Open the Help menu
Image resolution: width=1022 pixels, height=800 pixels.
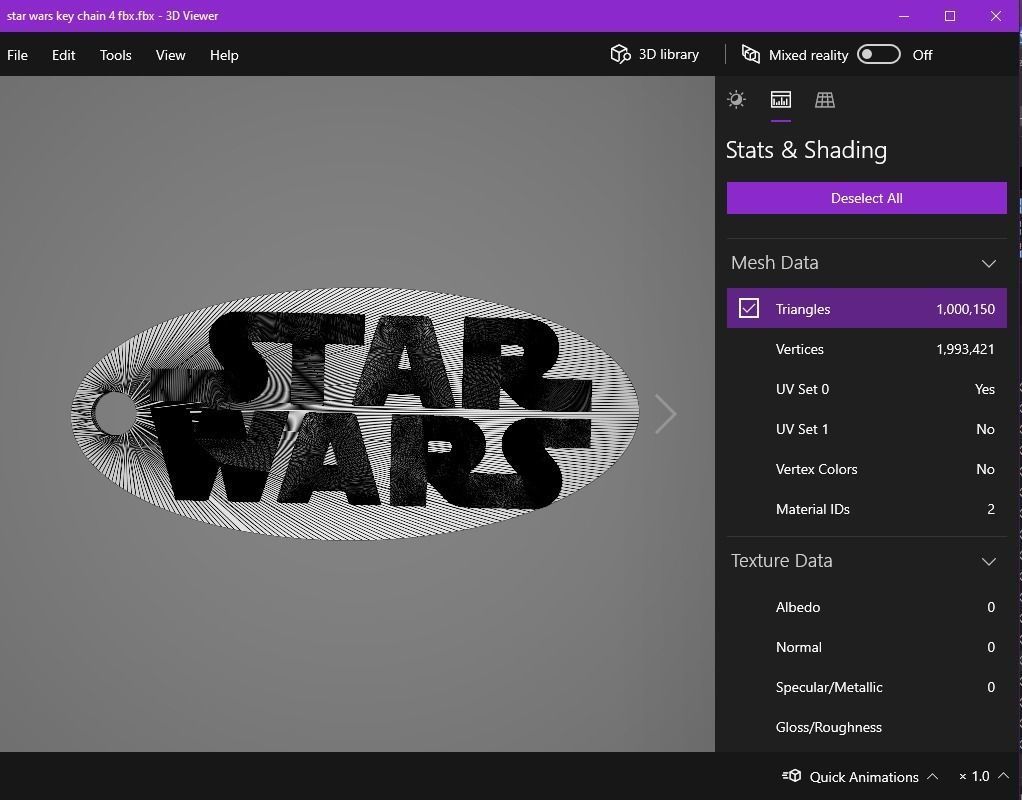(x=224, y=55)
